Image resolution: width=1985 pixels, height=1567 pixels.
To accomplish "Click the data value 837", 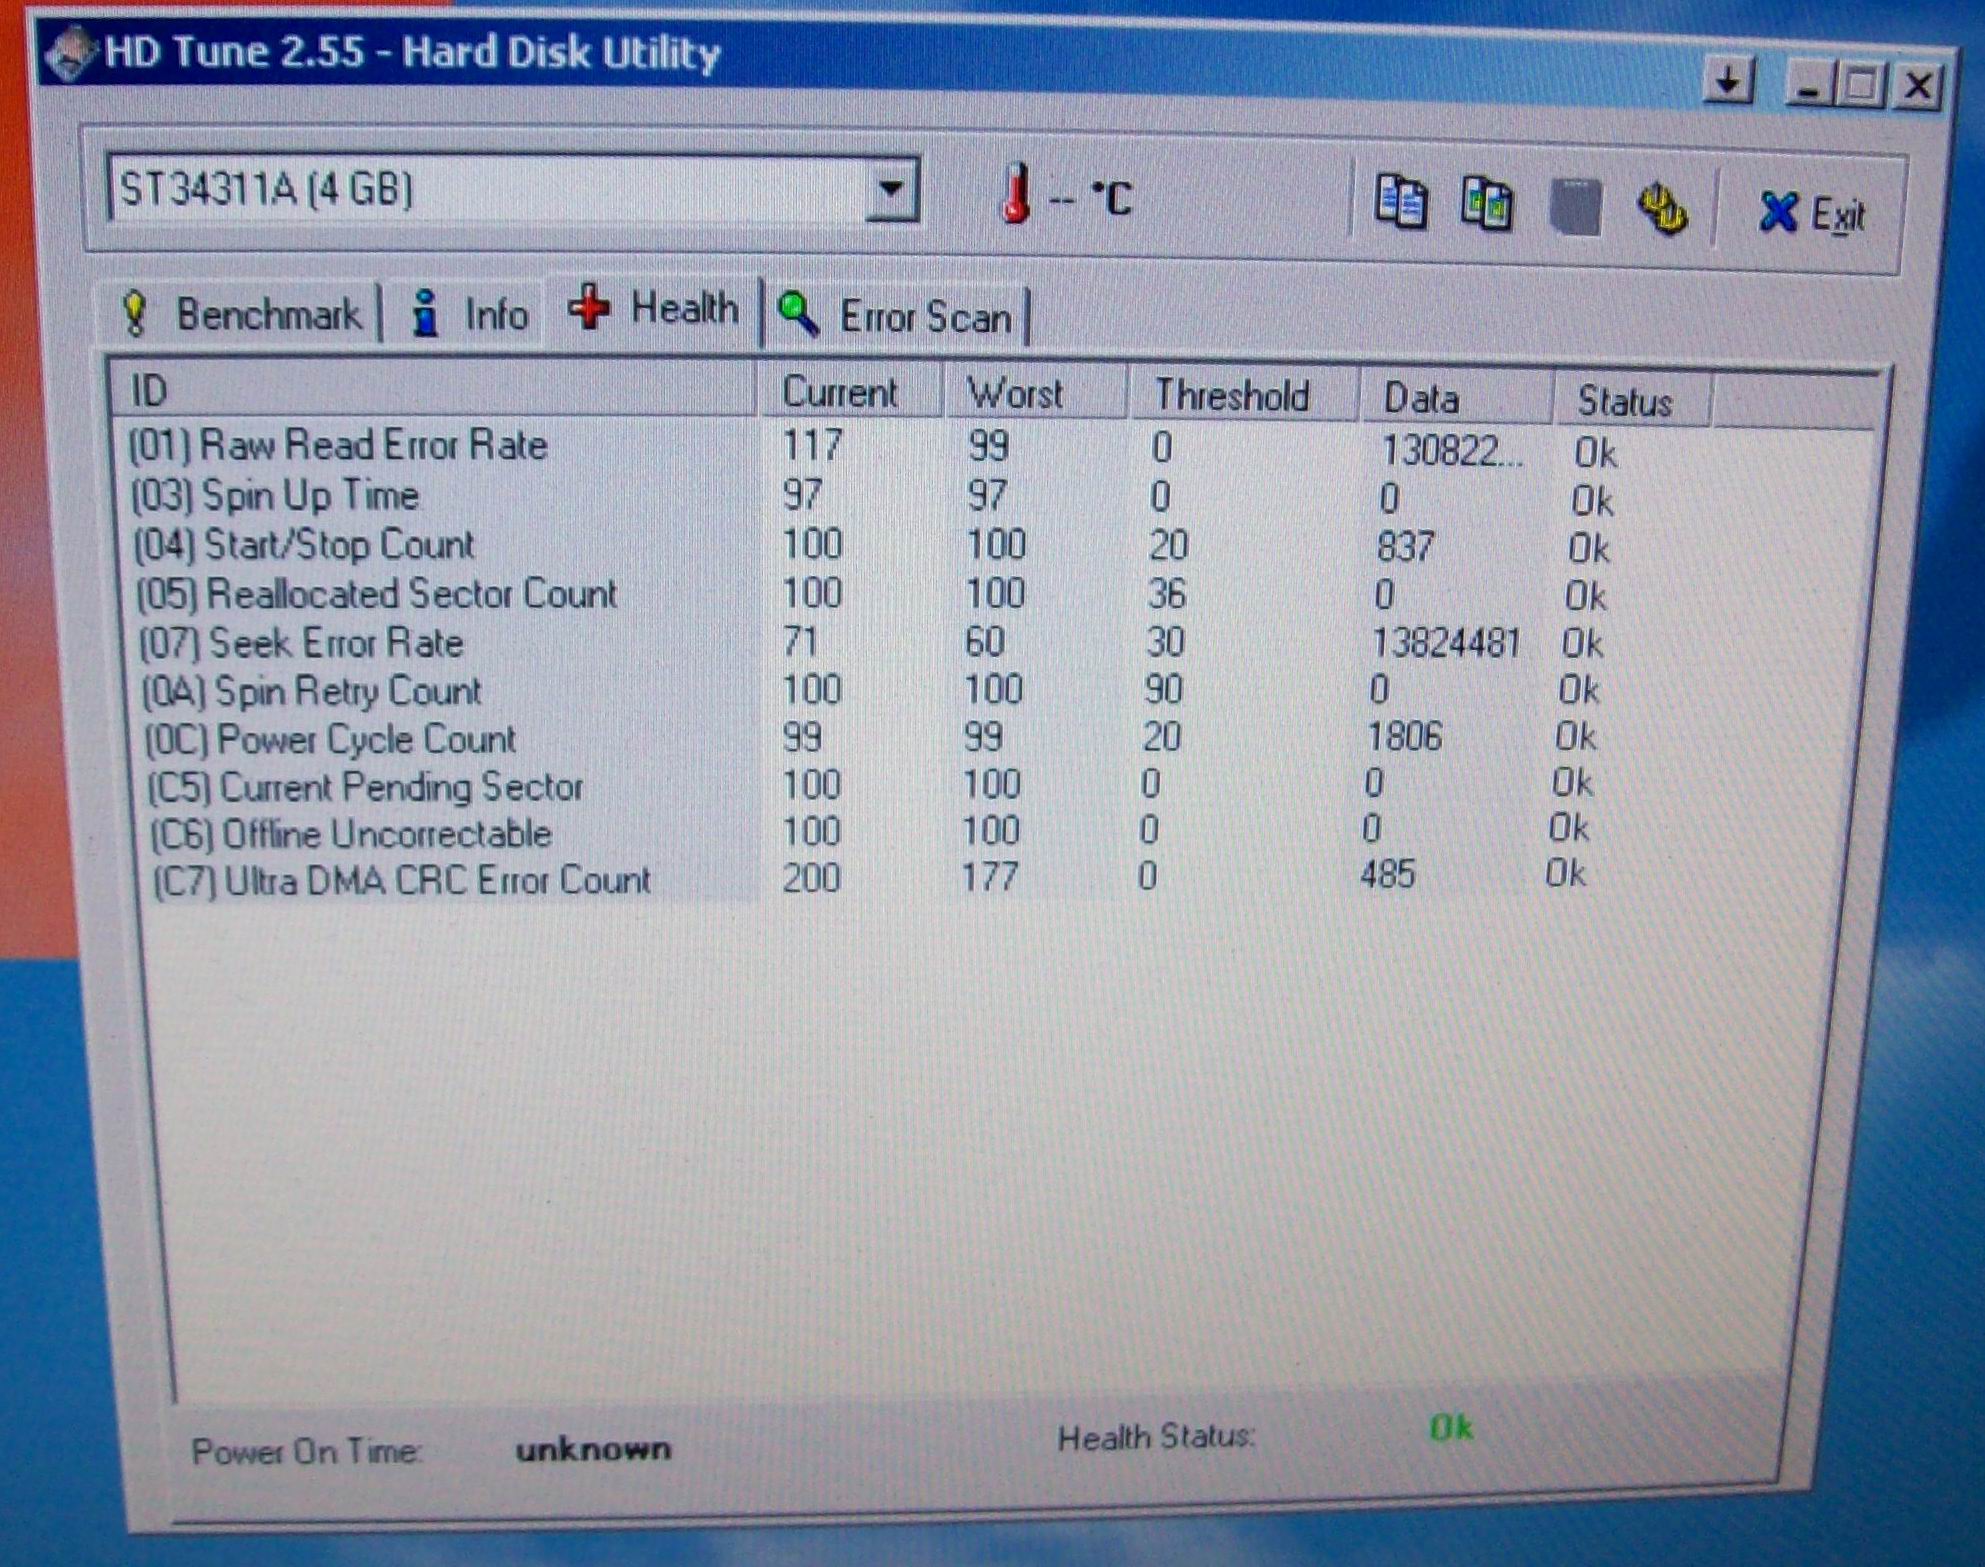I will (1405, 547).
